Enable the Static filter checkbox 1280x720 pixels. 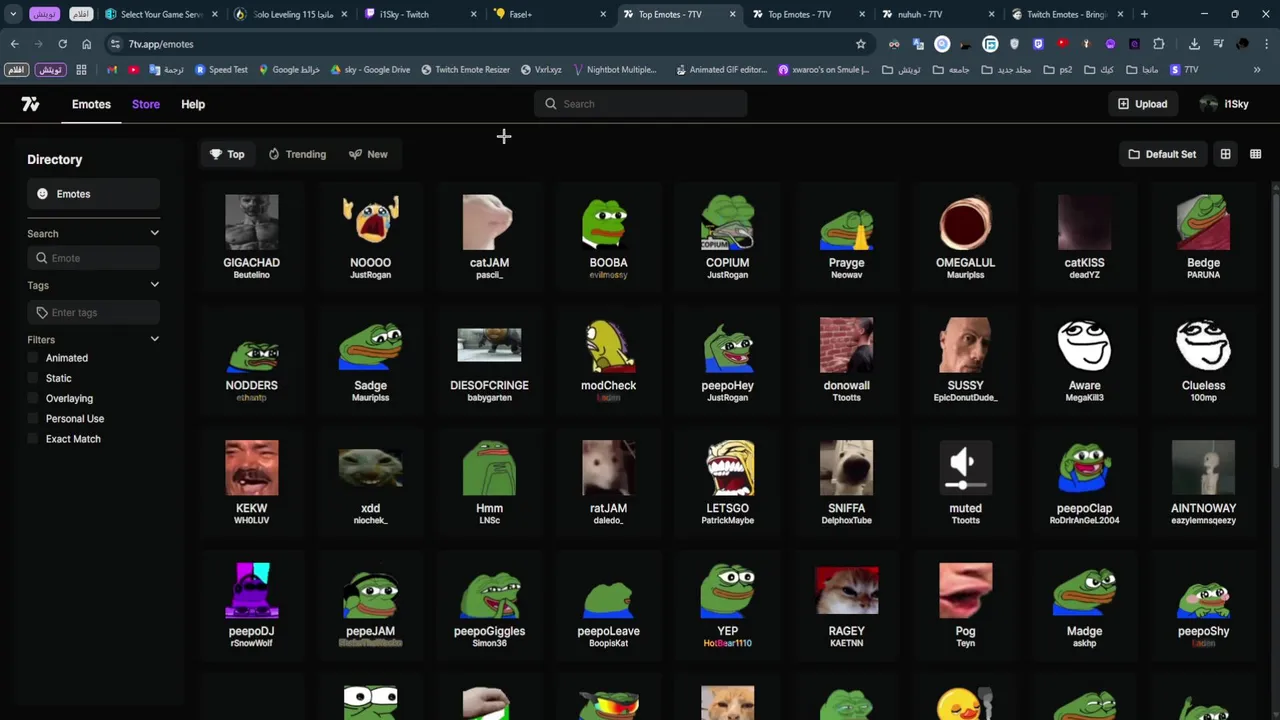pyautogui.click(x=33, y=378)
